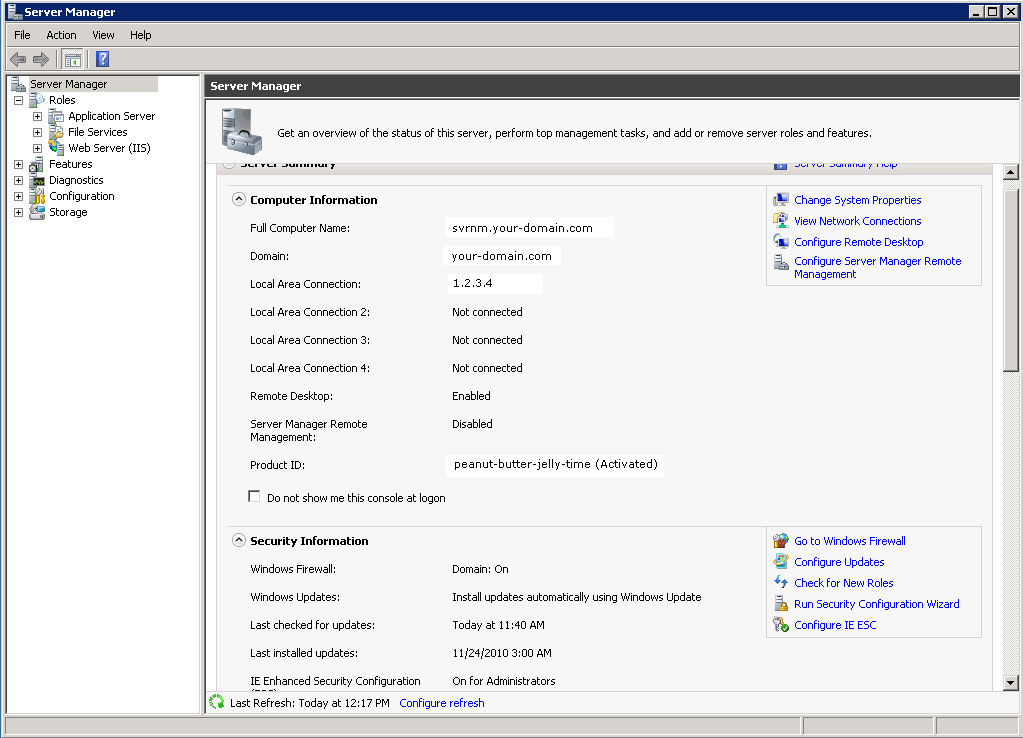Expand the Web Server (IIS) node
Screen dimensions: 1023x738
click(37, 148)
